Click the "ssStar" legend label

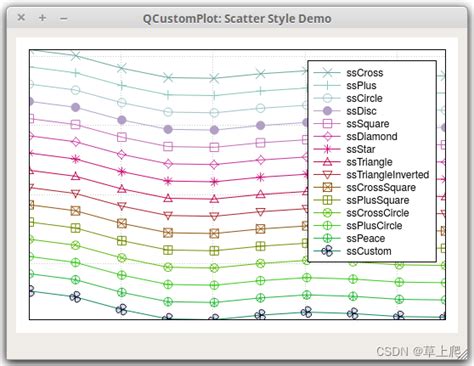[361, 149]
